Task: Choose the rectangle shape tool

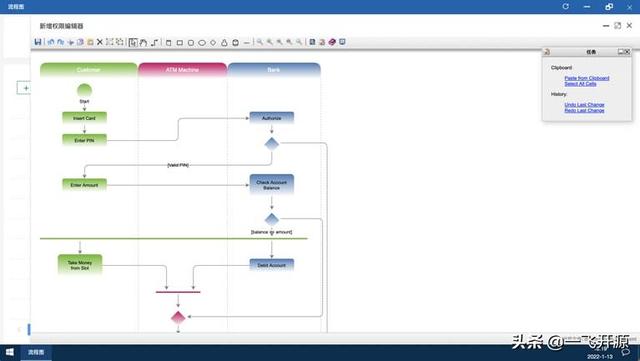Action: pyautogui.click(x=180, y=42)
